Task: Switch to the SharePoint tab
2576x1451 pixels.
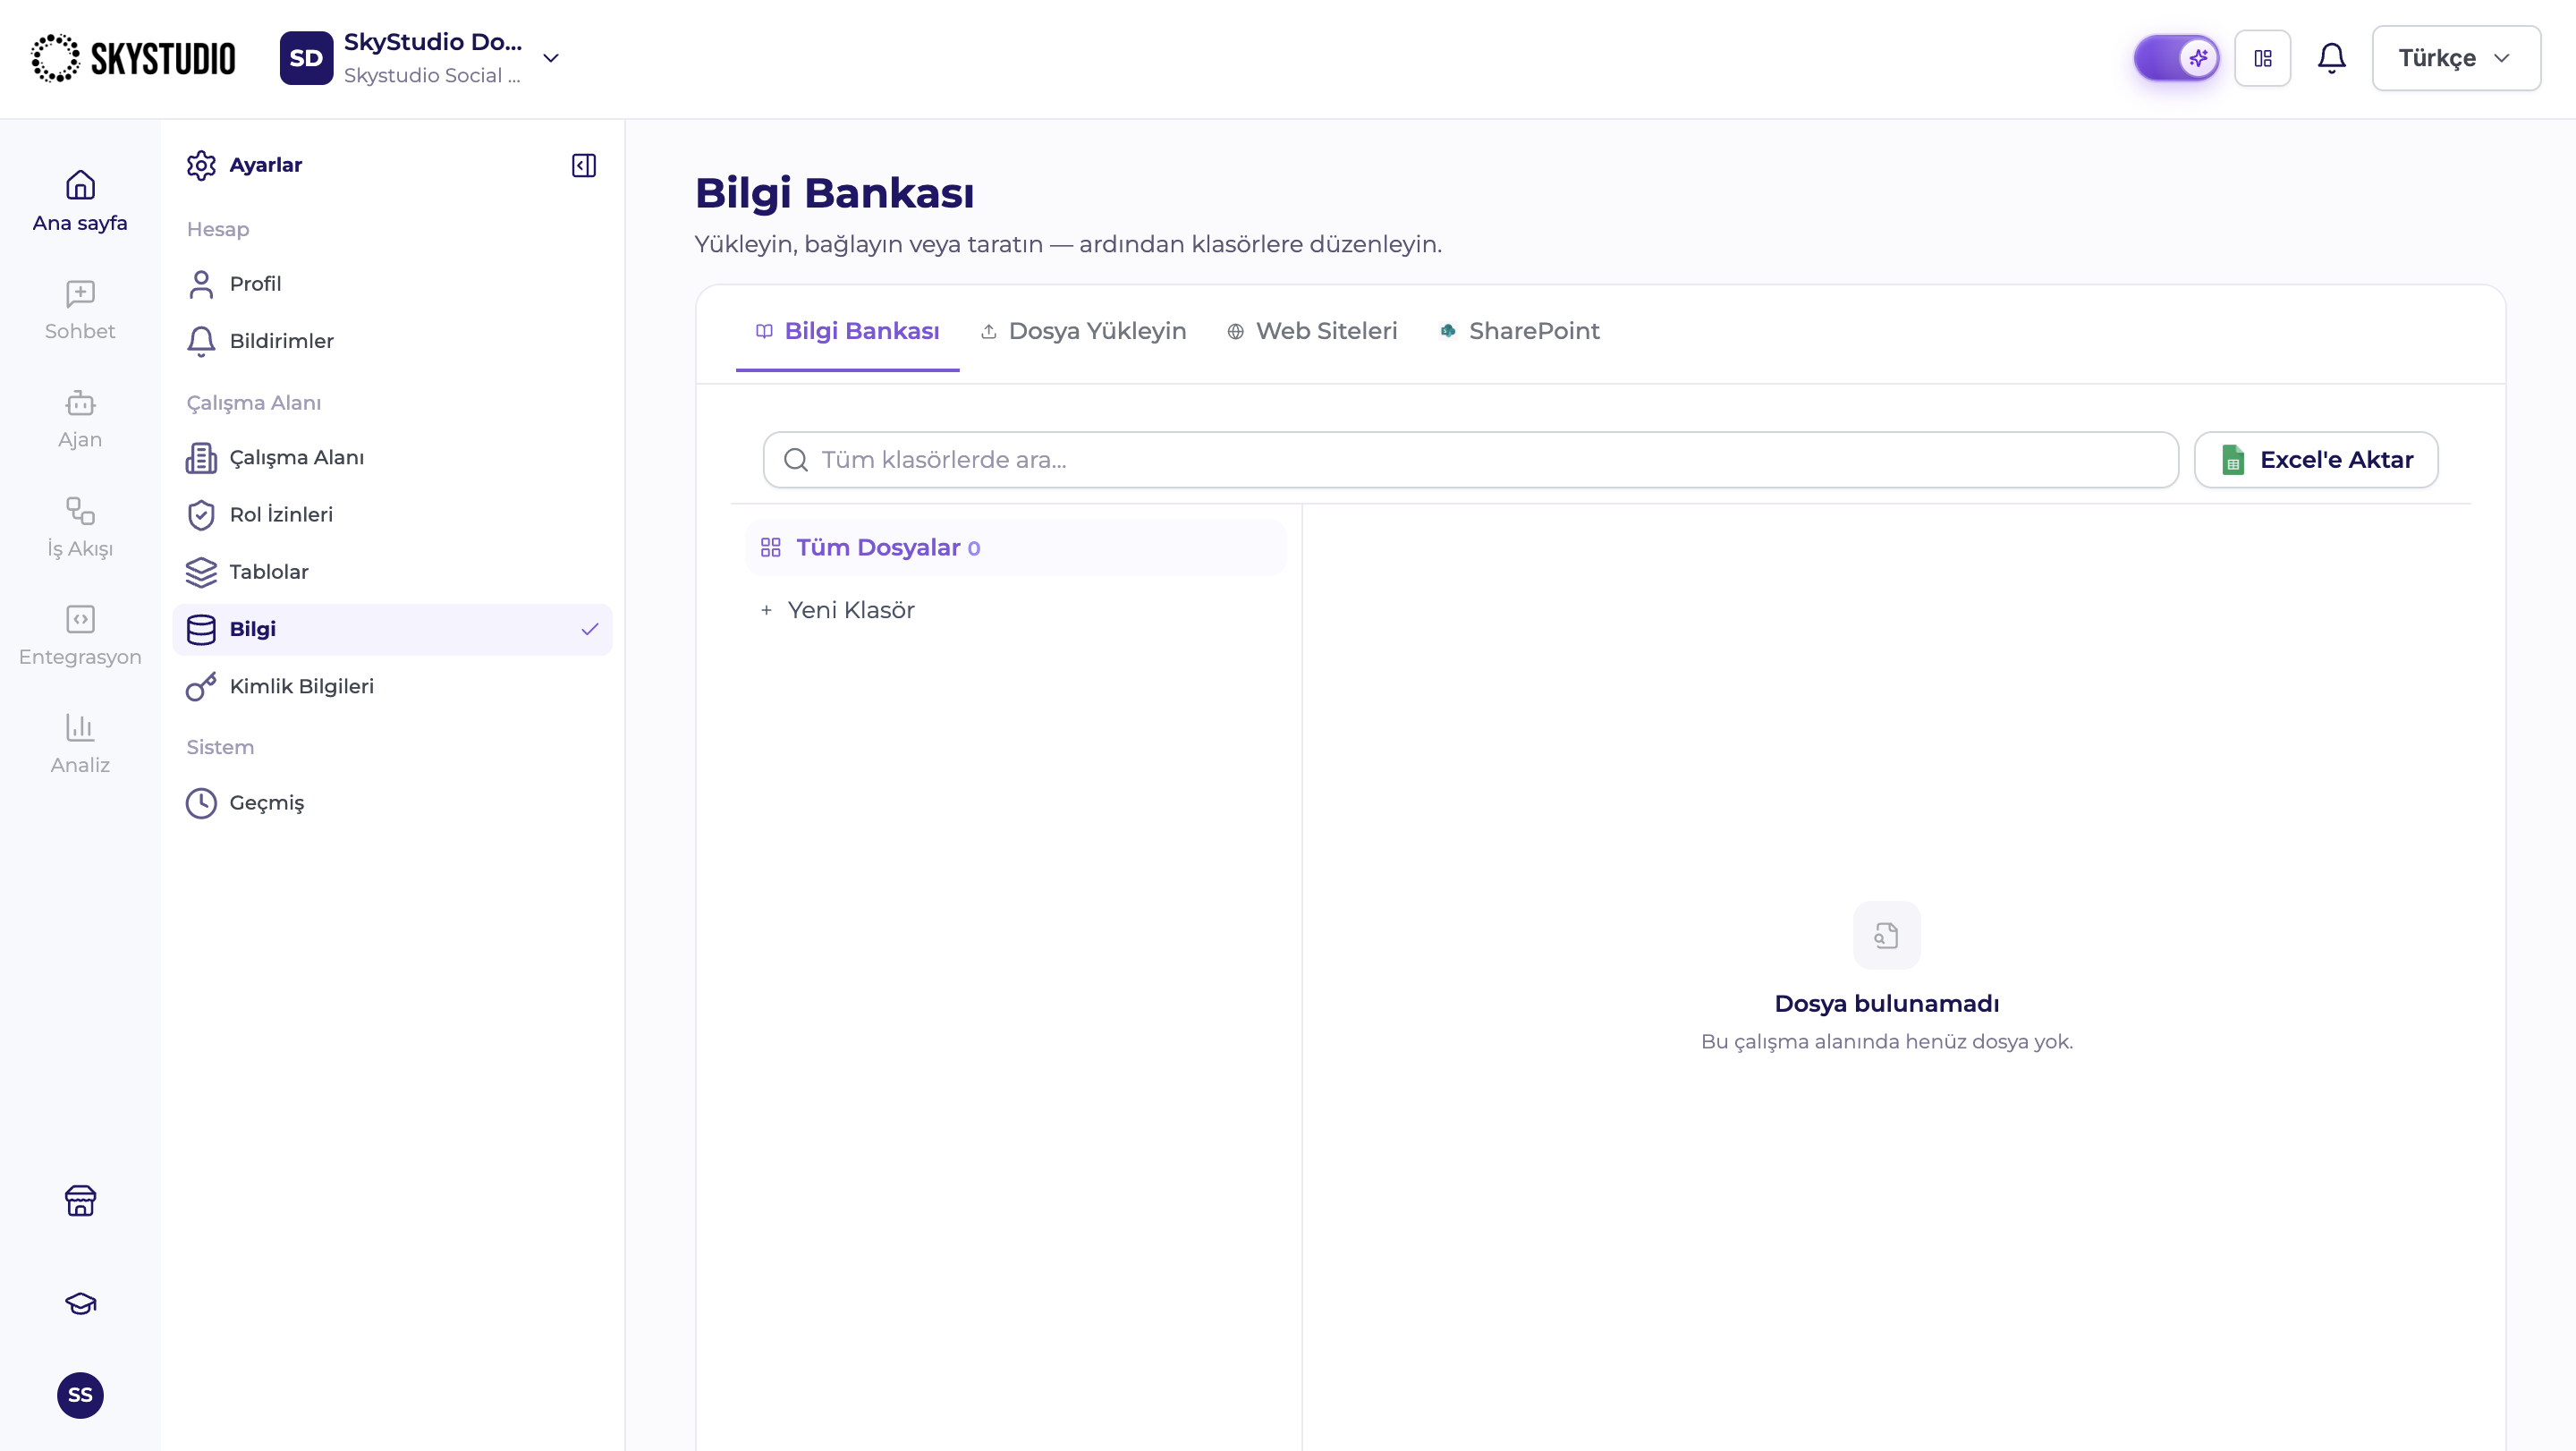Action: click(1520, 331)
